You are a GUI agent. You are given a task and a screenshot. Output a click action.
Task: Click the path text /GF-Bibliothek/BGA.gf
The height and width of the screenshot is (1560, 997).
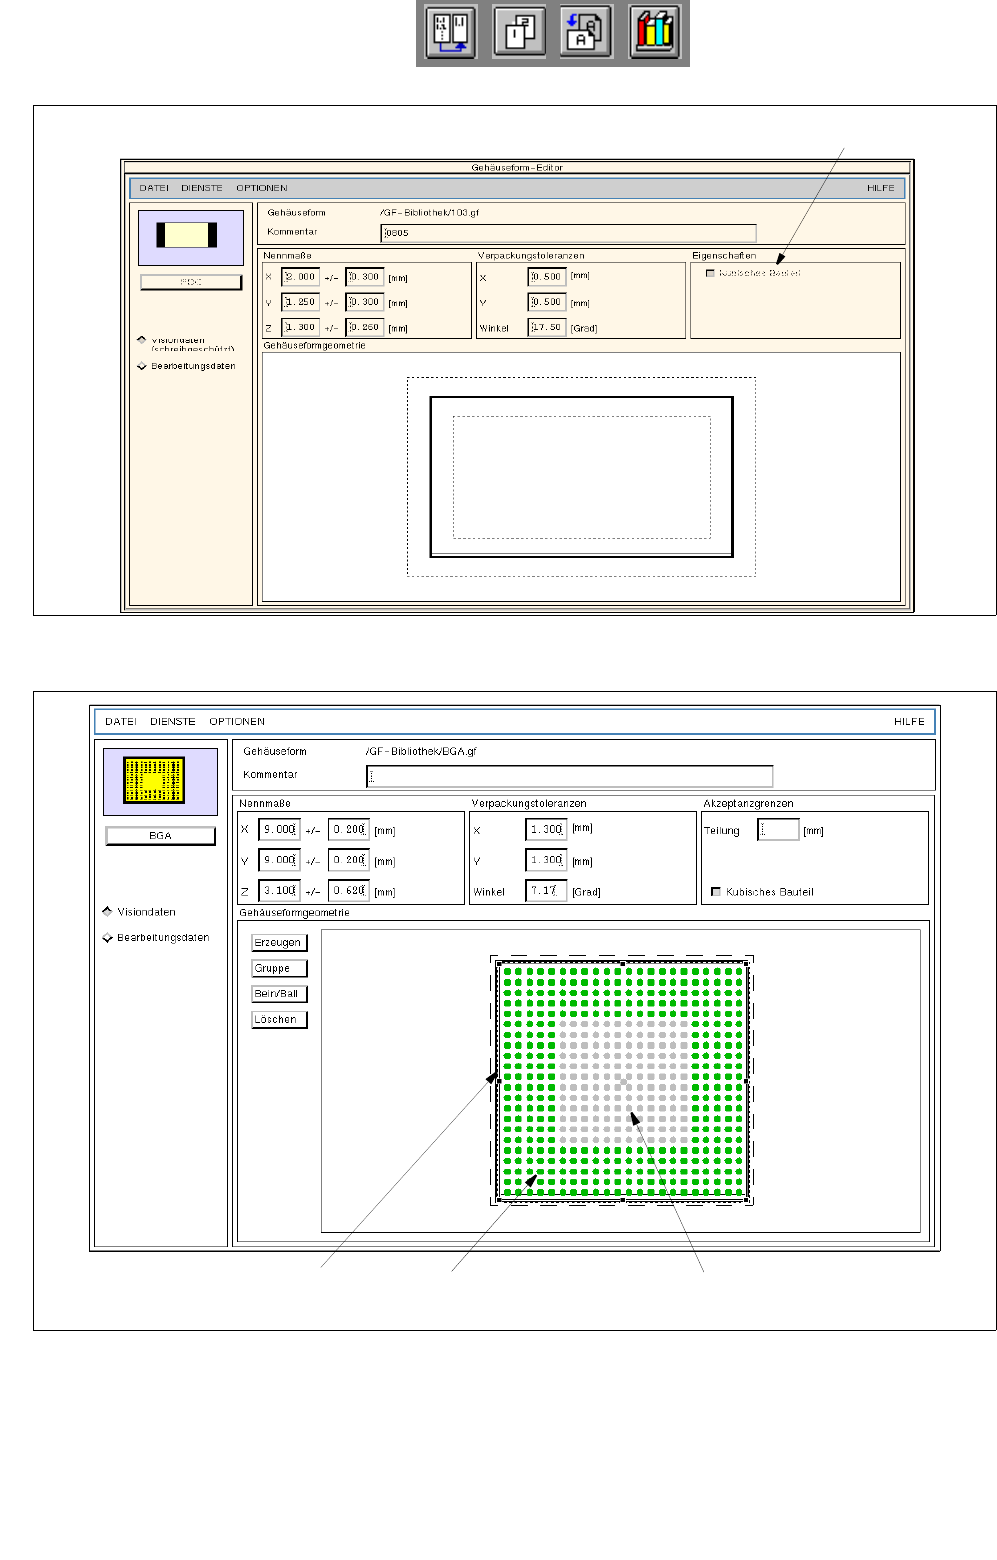[421, 751]
